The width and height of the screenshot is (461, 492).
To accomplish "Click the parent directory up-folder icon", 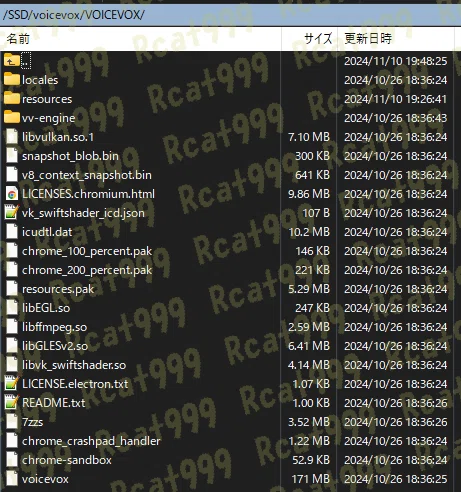I will tap(12, 60).
